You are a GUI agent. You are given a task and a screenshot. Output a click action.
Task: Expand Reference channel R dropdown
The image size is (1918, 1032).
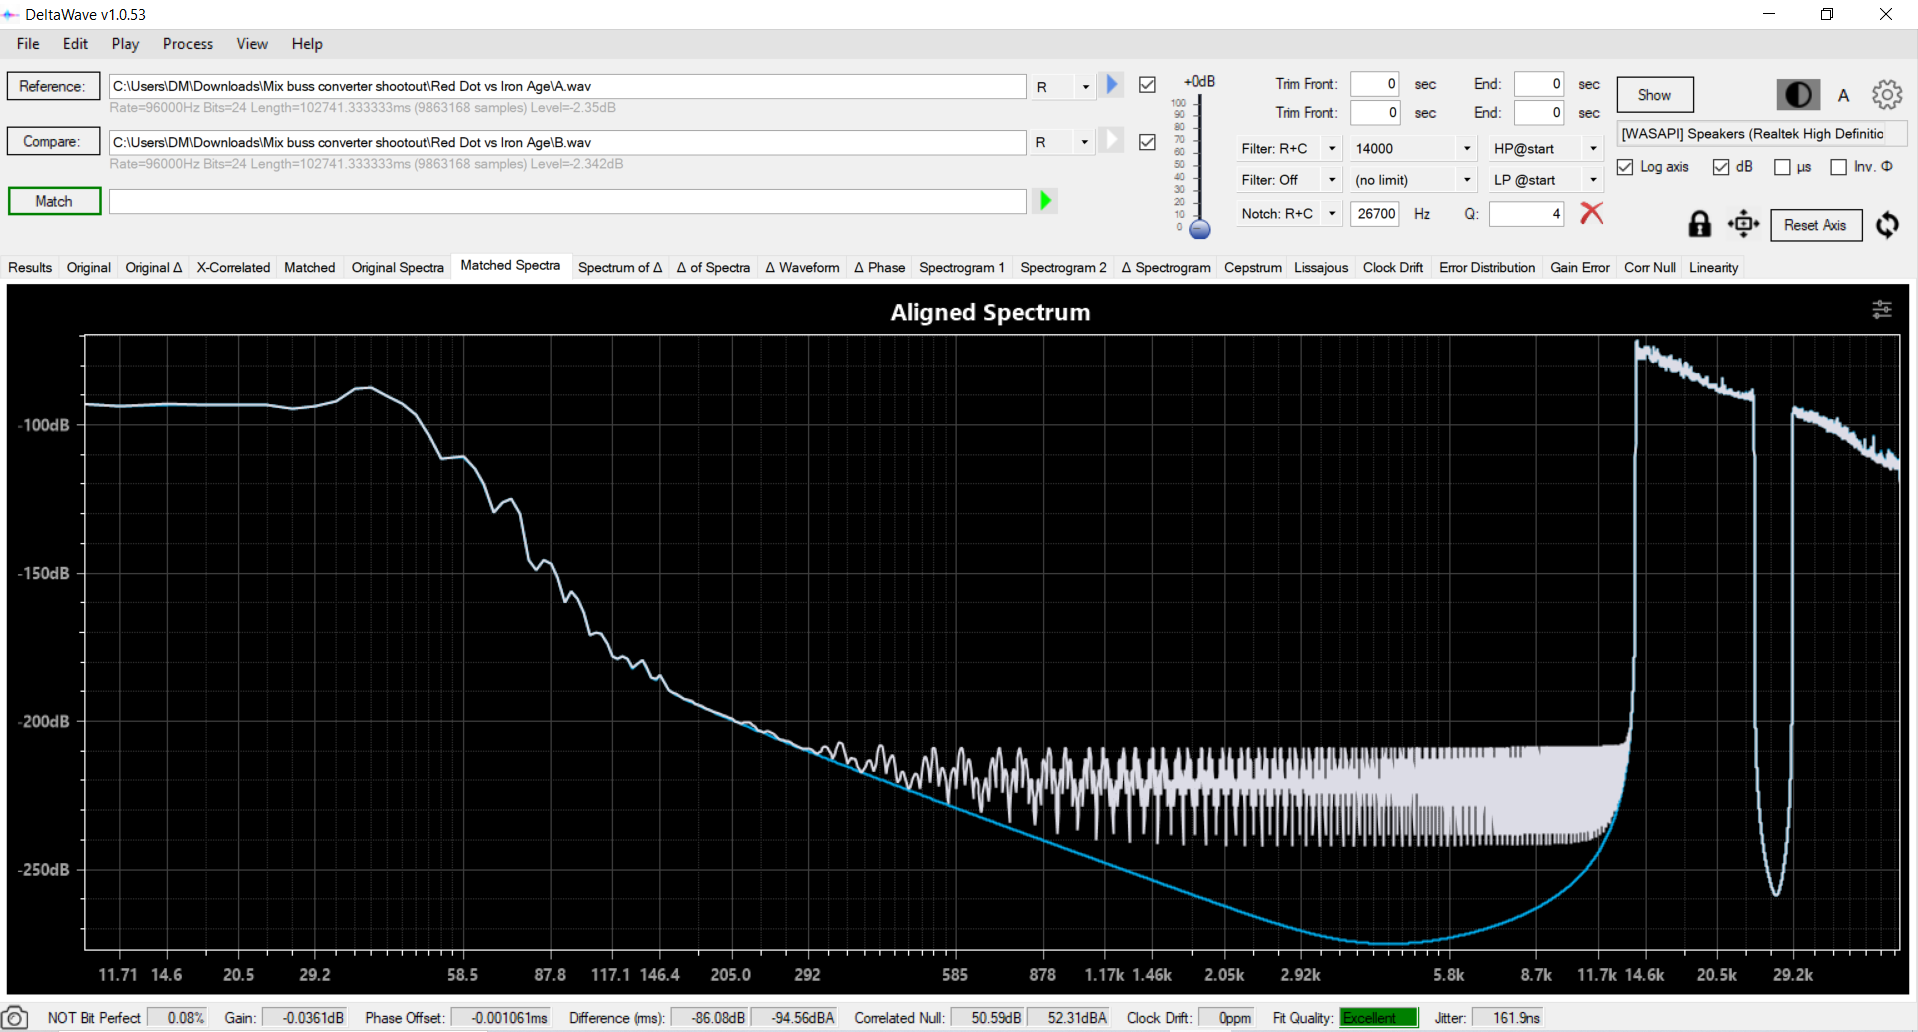(x=1085, y=87)
